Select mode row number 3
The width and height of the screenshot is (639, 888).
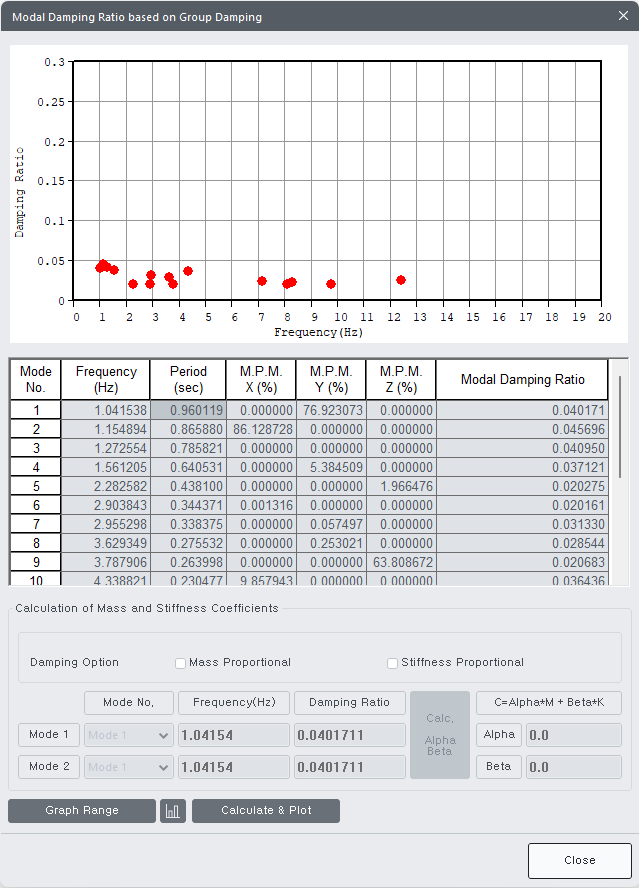[36, 449]
